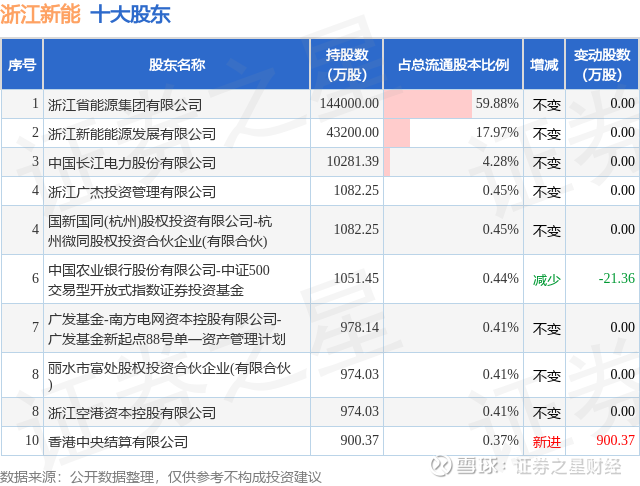640x486 pixels.
Task: Click holding value 1051.45
Action: [x=356, y=279]
